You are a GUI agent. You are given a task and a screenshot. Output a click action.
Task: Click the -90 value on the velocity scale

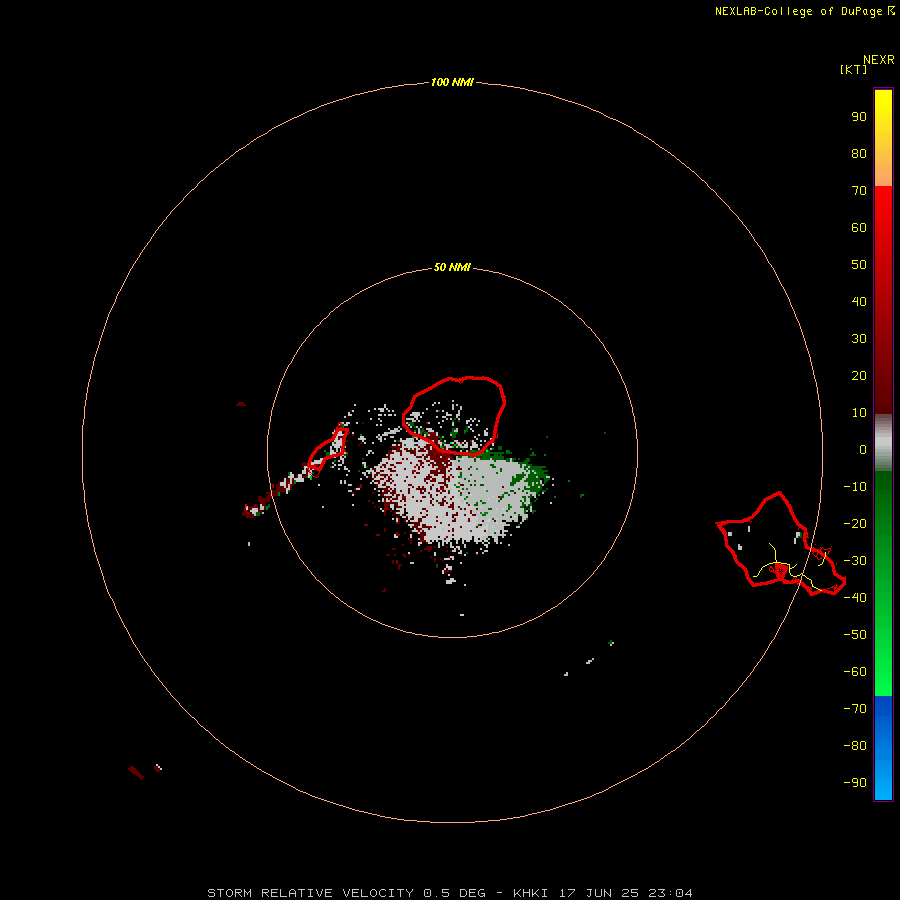855,782
